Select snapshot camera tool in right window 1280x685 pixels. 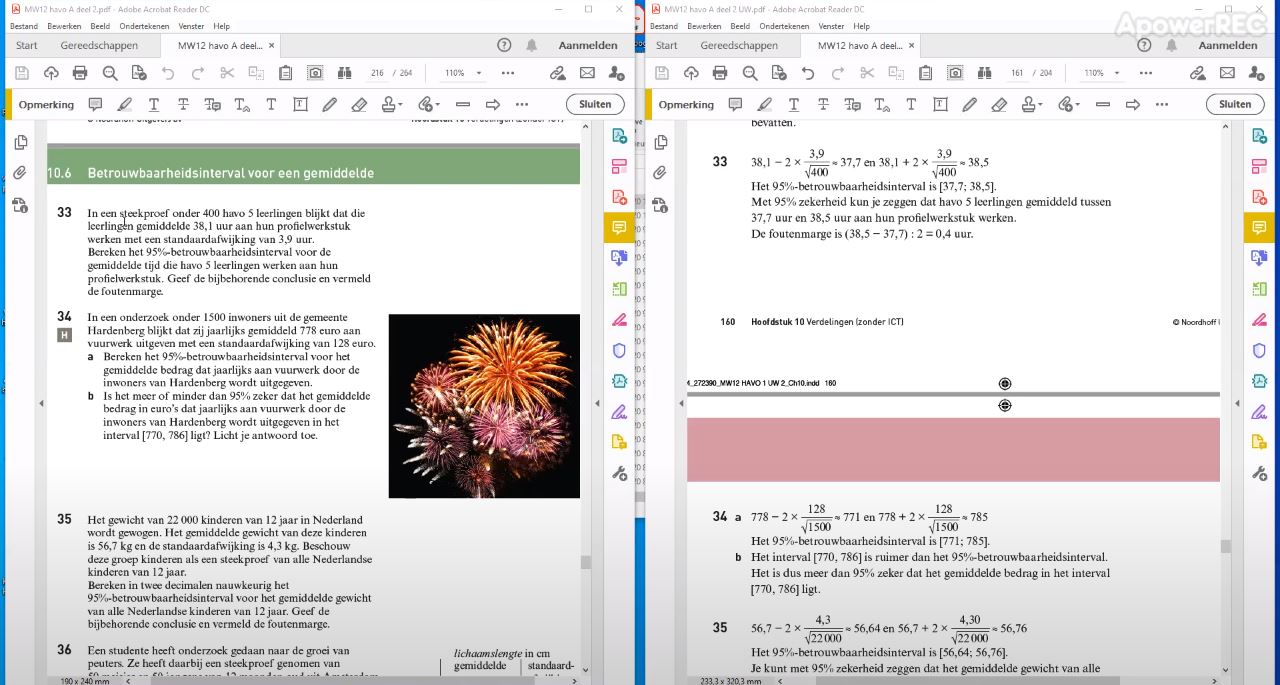point(955,73)
